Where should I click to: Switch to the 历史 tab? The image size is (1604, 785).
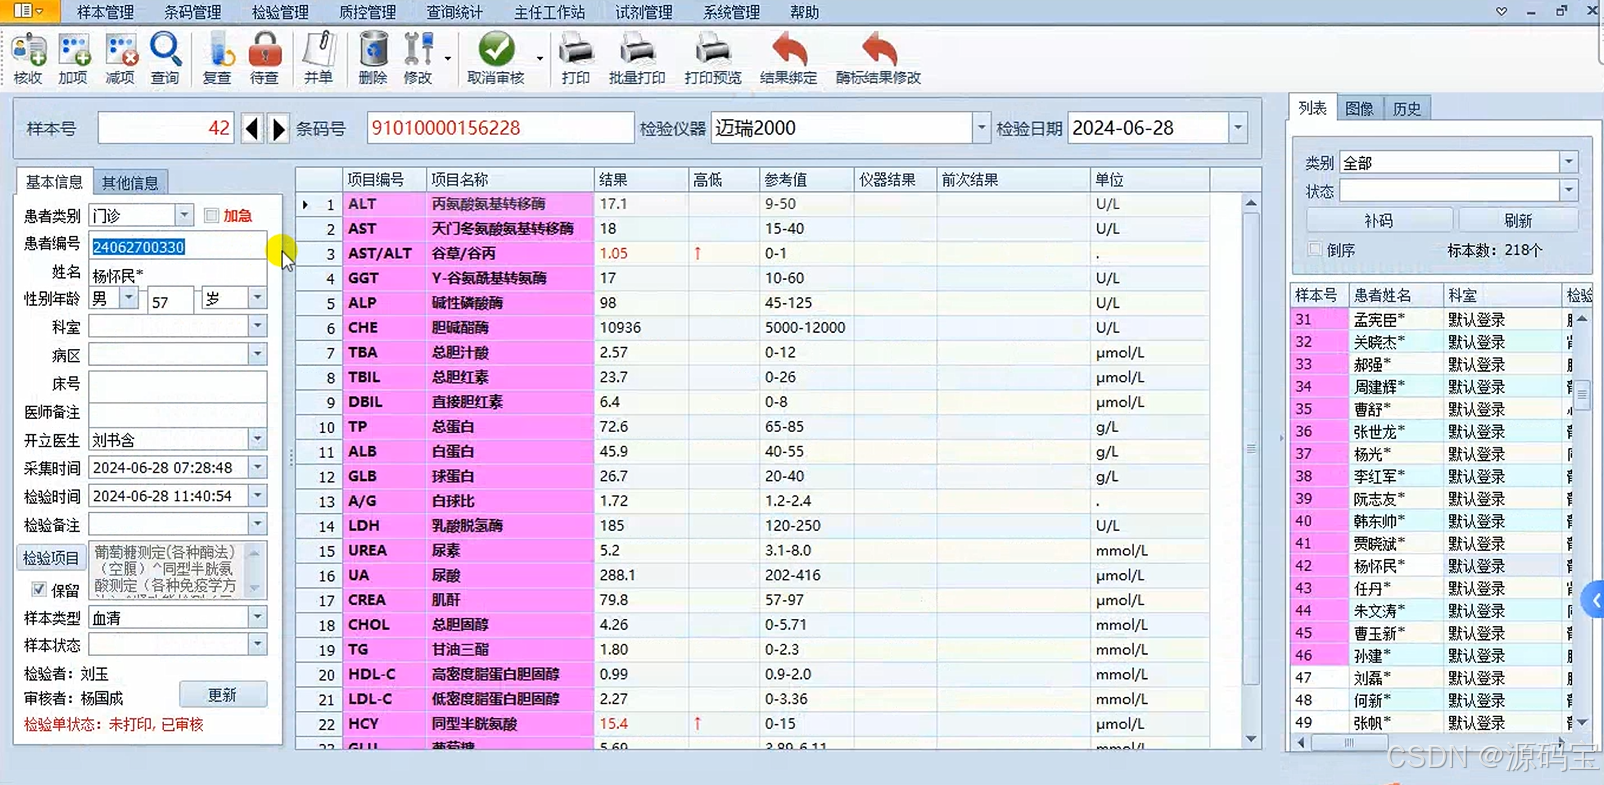(1407, 108)
